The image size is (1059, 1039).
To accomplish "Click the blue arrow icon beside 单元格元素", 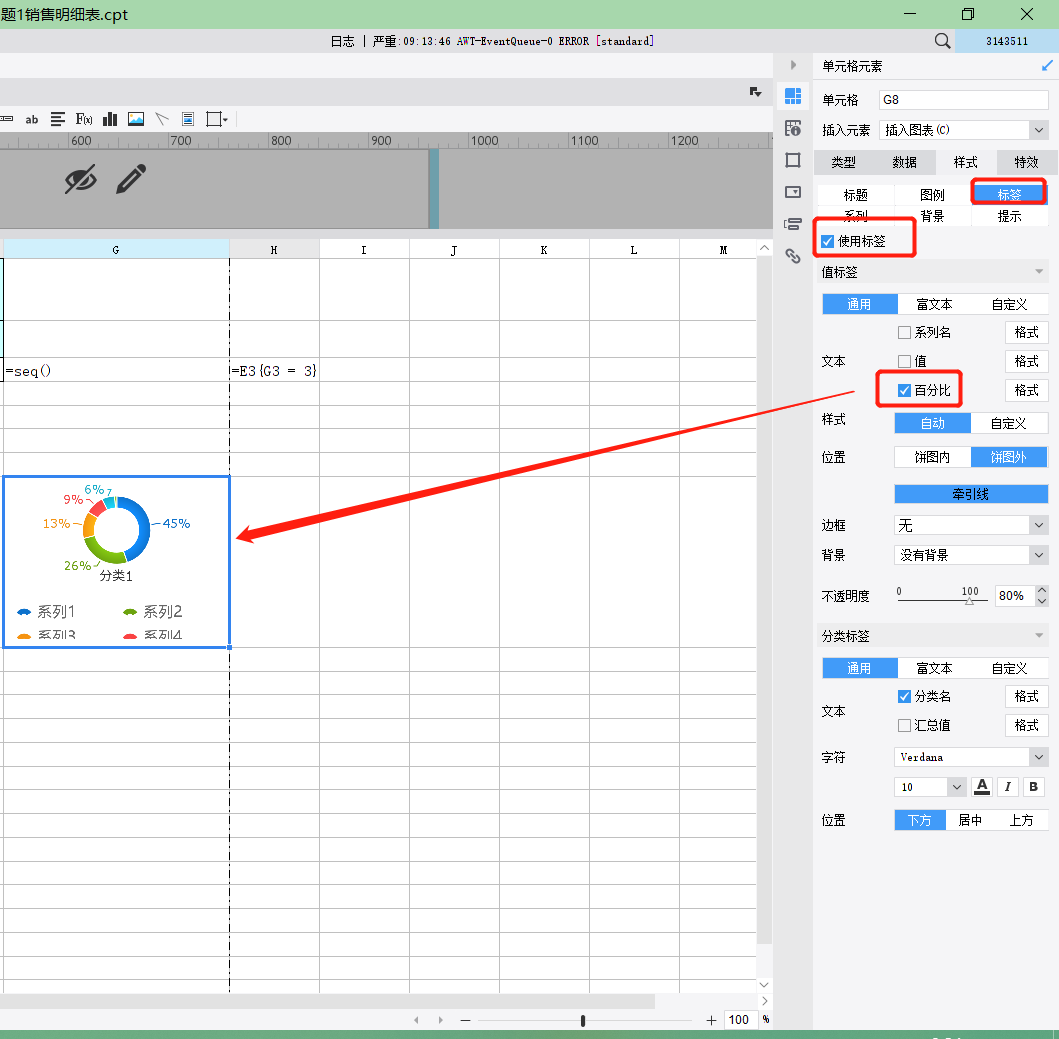I will [1047, 66].
